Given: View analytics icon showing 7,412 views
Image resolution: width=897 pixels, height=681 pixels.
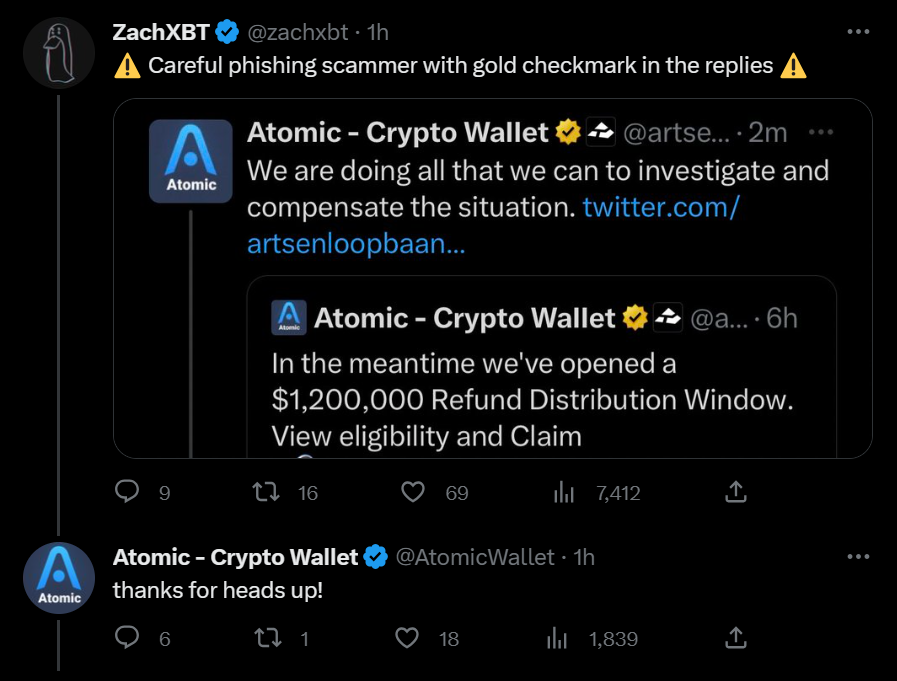Looking at the screenshot, I should (x=565, y=491).
